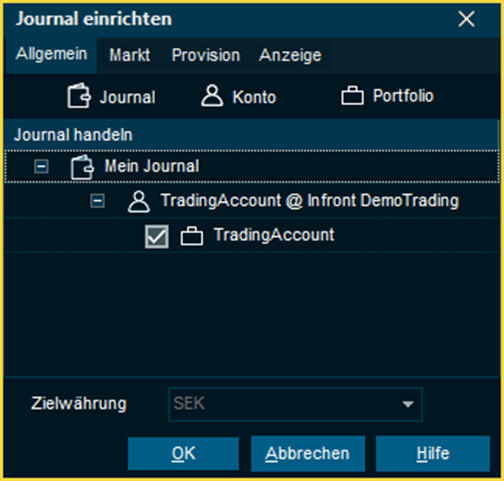The width and height of the screenshot is (504, 481).
Task: Switch to the Allgemein tab
Action: click(51, 54)
